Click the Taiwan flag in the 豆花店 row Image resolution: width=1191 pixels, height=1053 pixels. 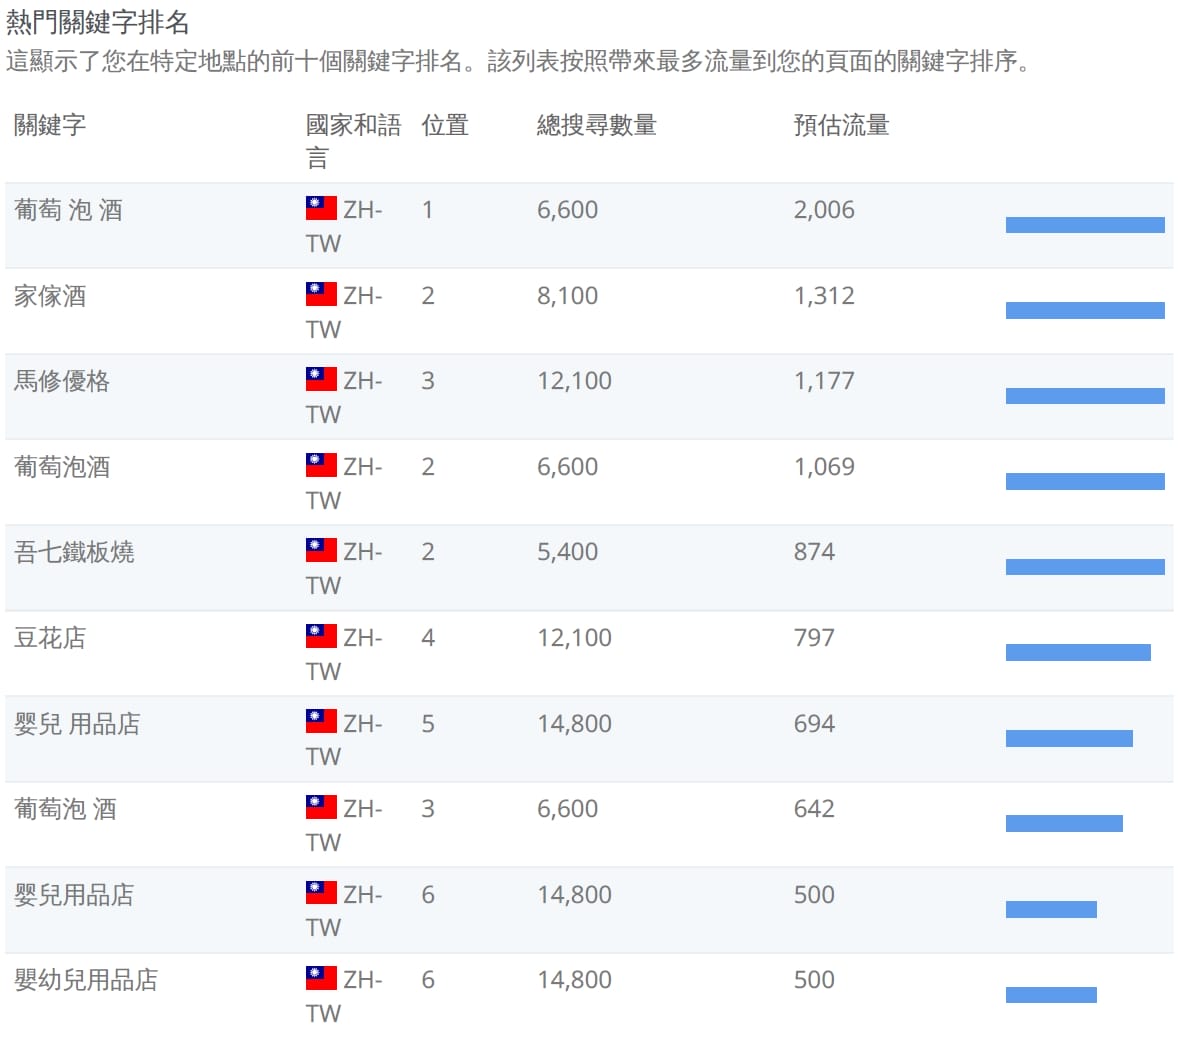pos(321,636)
